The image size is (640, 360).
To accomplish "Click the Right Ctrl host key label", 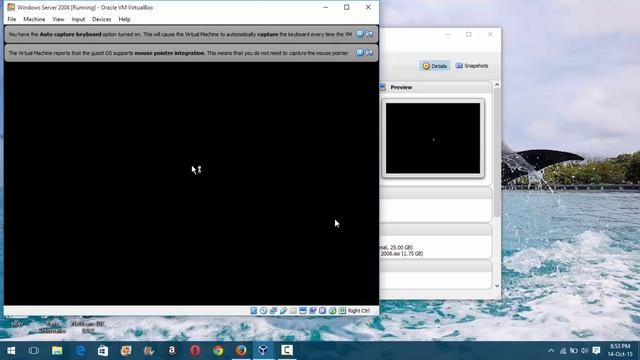I will pos(359,311).
